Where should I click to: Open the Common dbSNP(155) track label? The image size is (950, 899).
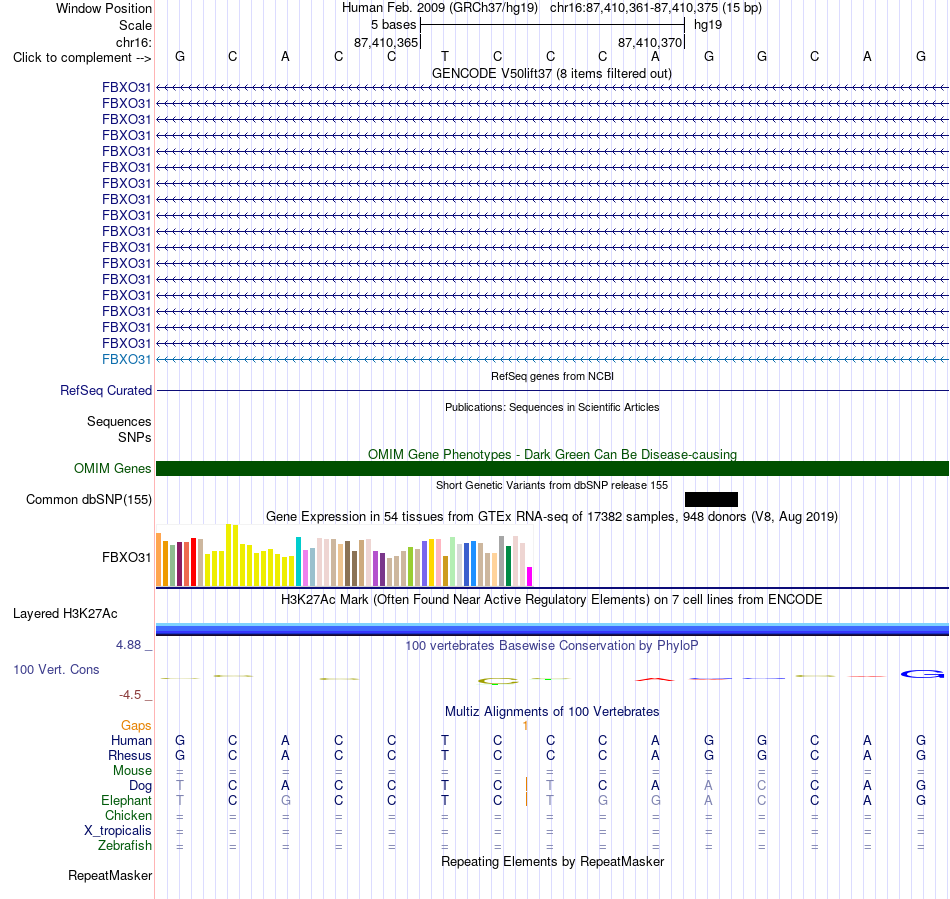[x=88, y=499]
